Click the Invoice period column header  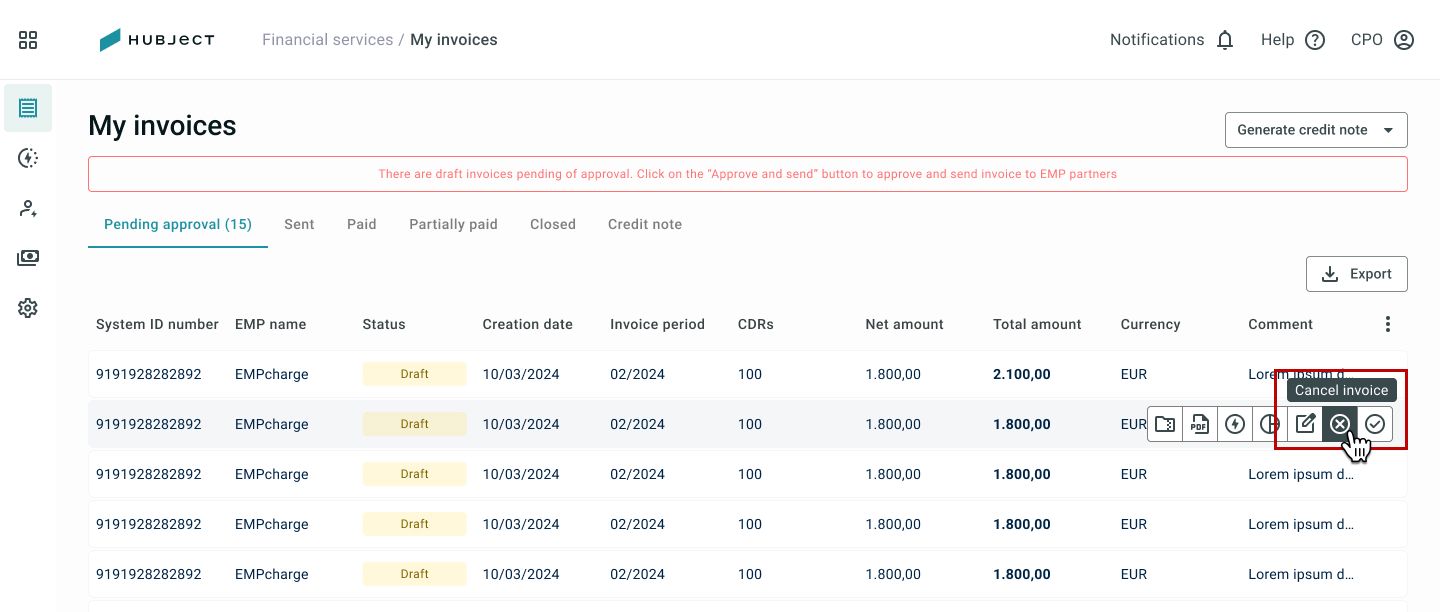click(x=658, y=324)
